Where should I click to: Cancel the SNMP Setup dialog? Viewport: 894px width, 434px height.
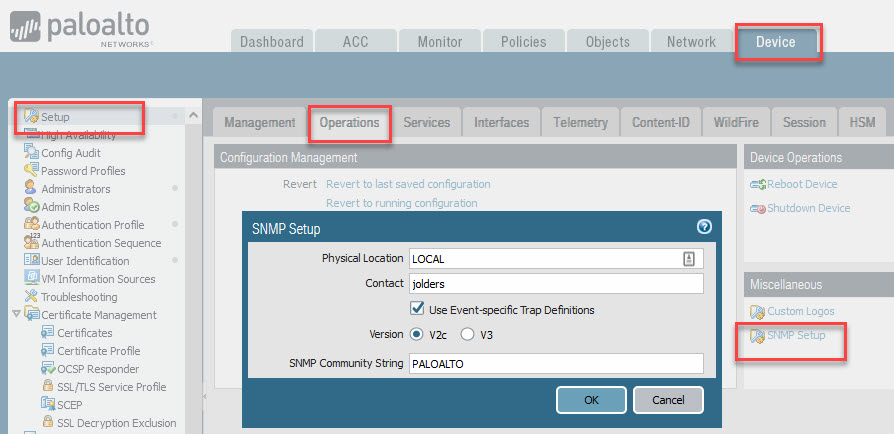(668, 400)
